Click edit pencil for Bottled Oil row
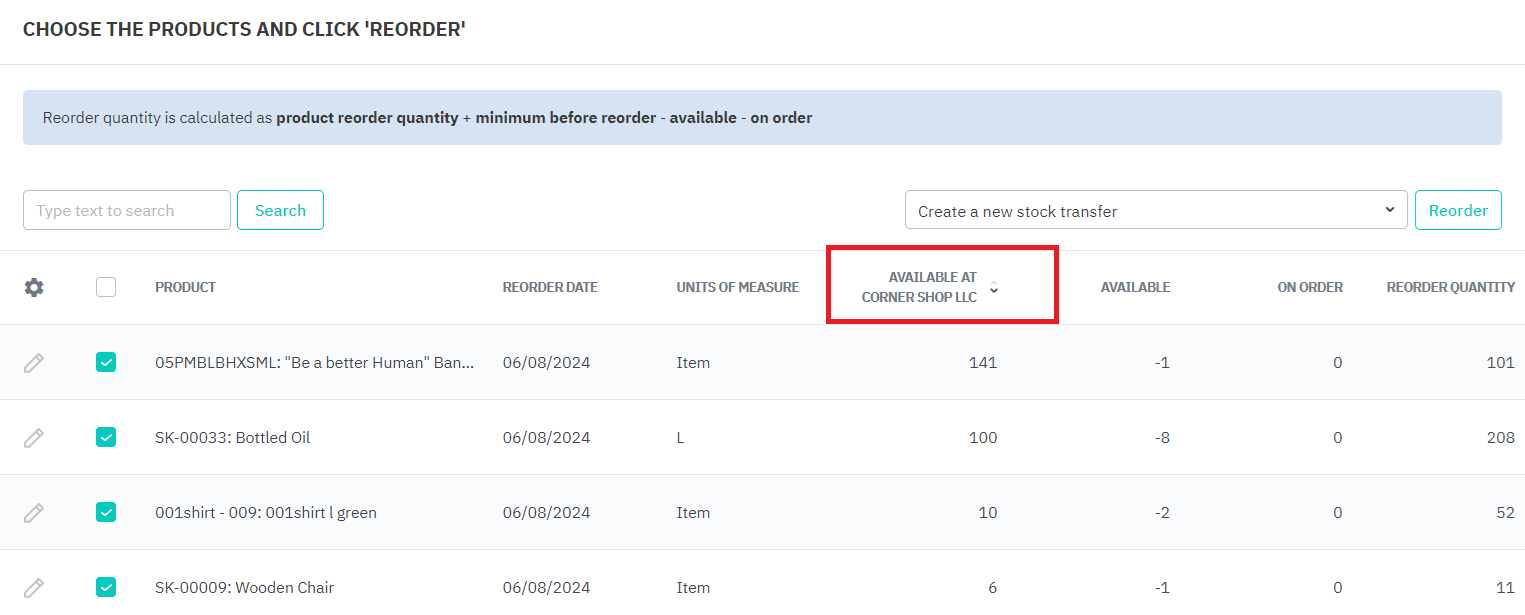1525x615 pixels. 34,438
